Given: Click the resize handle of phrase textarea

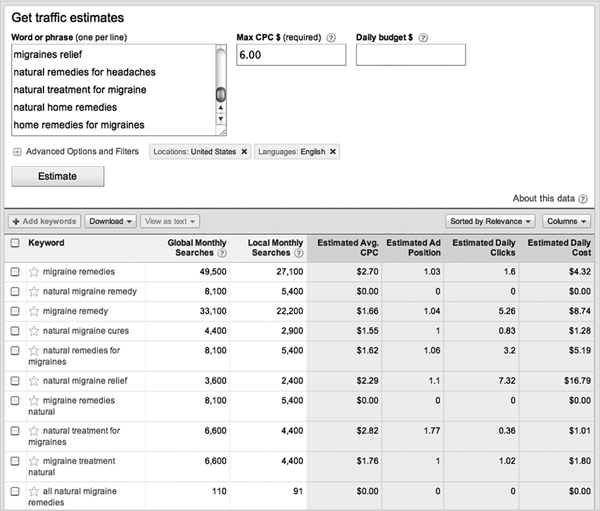Looking at the screenshot, I should pyautogui.click(x=223, y=132).
